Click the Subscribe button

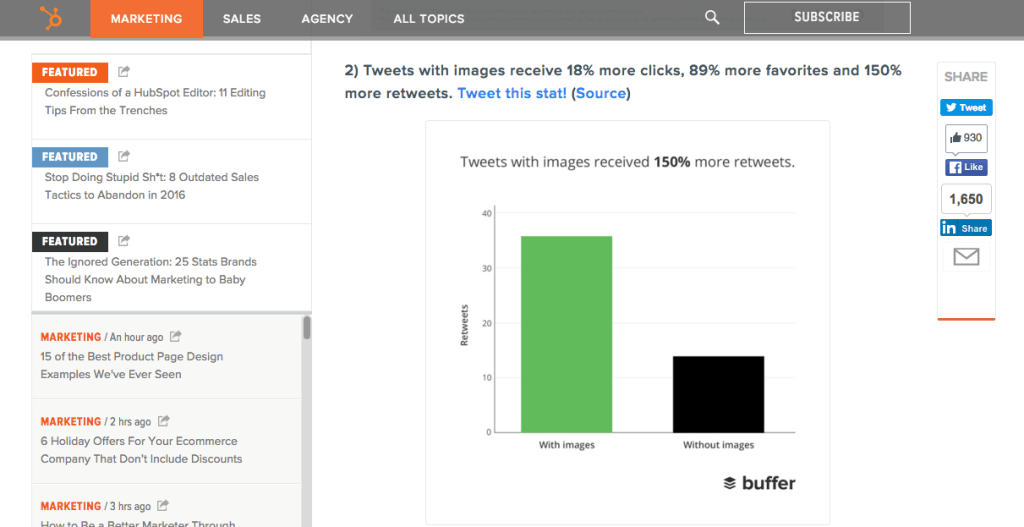pyautogui.click(x=827, y=18)
